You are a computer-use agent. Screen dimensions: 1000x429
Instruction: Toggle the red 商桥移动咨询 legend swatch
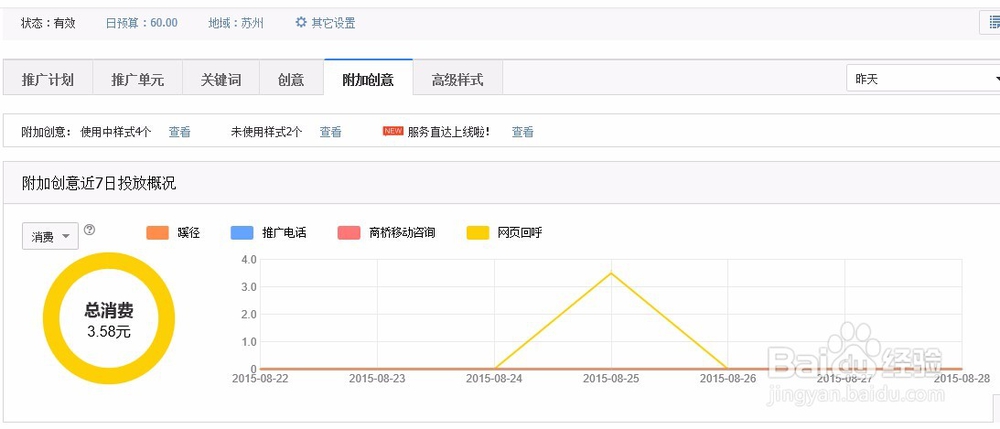(349, 233)
